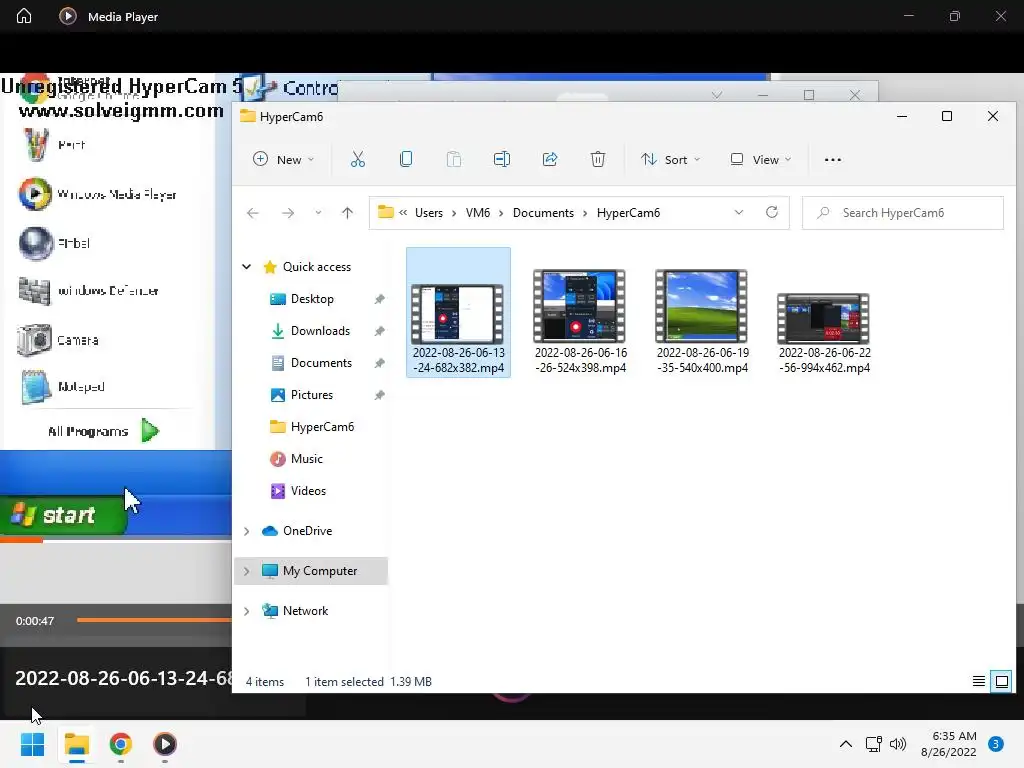Screen dimensions: 1024x768
Task: Go forward with the right arrow button
Action: [x=287, y=213]
